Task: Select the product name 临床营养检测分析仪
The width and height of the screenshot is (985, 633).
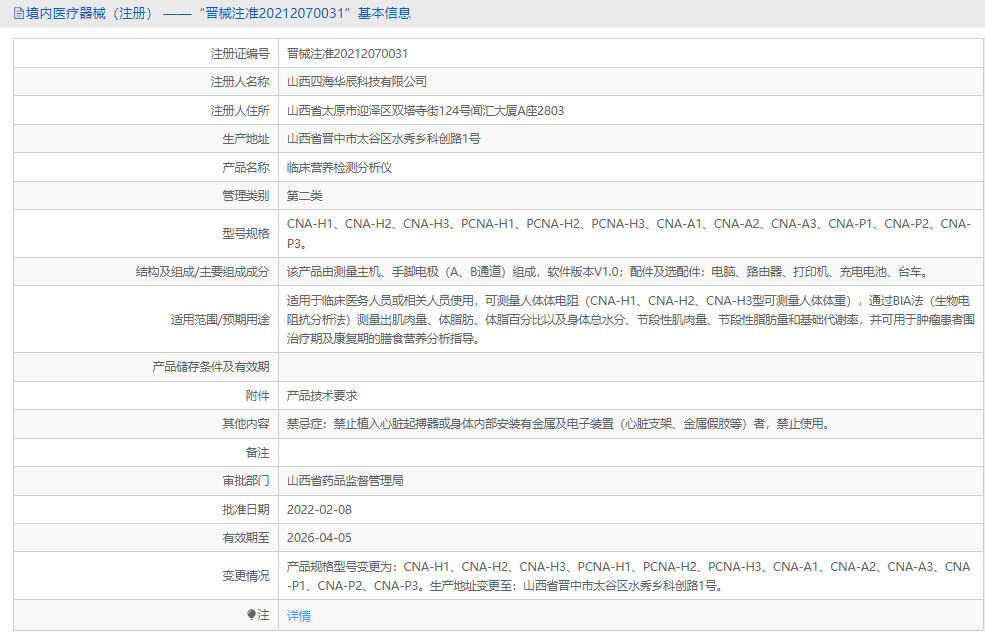Action: click(339, 168)
